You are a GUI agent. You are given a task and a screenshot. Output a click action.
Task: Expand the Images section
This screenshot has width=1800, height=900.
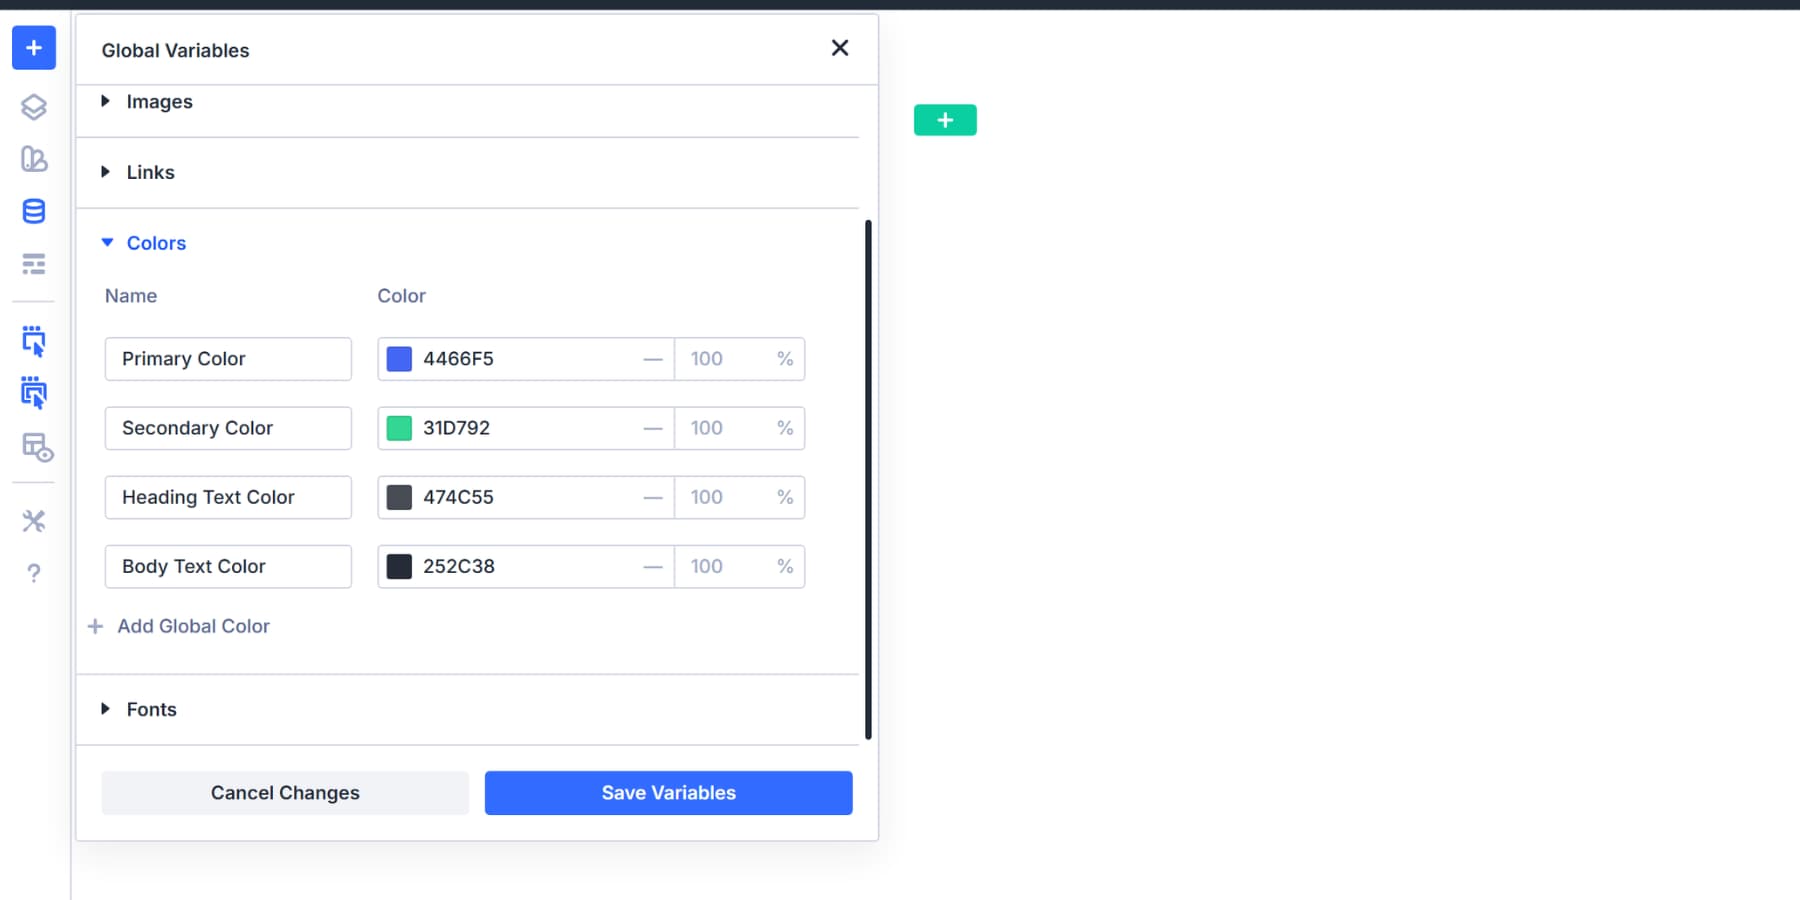159,101
